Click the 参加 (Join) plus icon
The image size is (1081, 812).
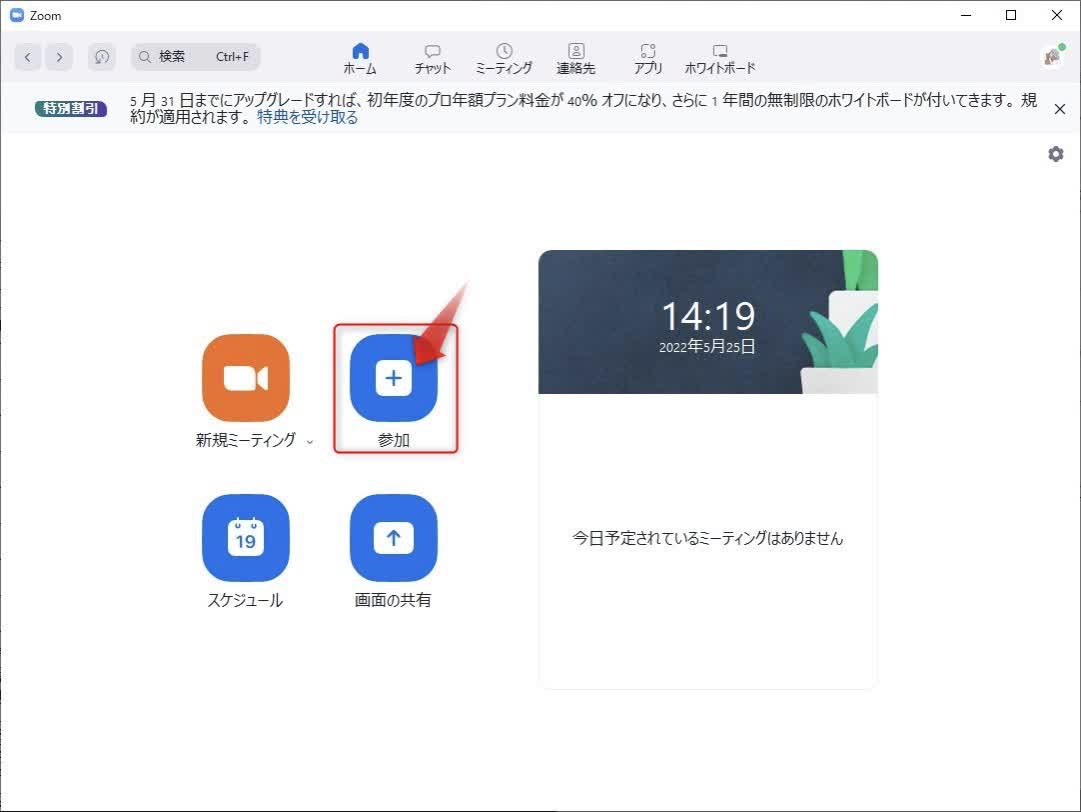394,378
